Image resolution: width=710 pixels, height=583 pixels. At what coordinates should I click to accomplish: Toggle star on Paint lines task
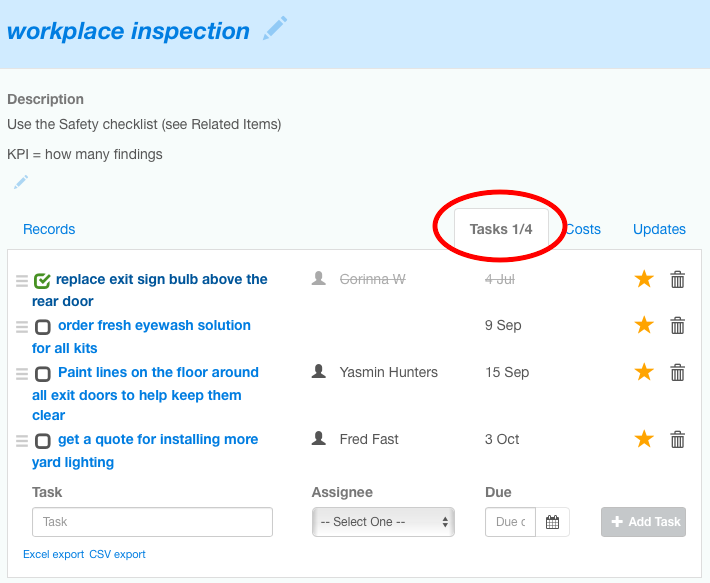pos(644,372)
